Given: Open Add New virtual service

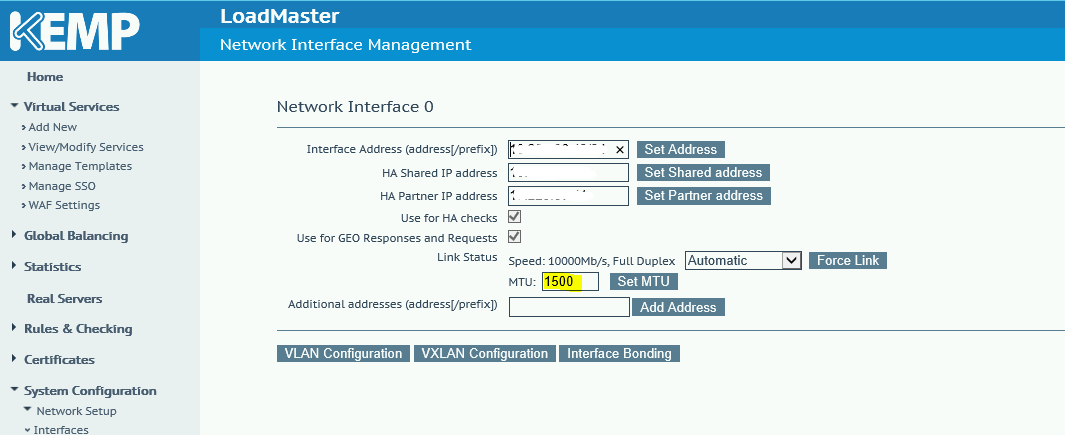Looking at the screenshot, I should [53, 127].
